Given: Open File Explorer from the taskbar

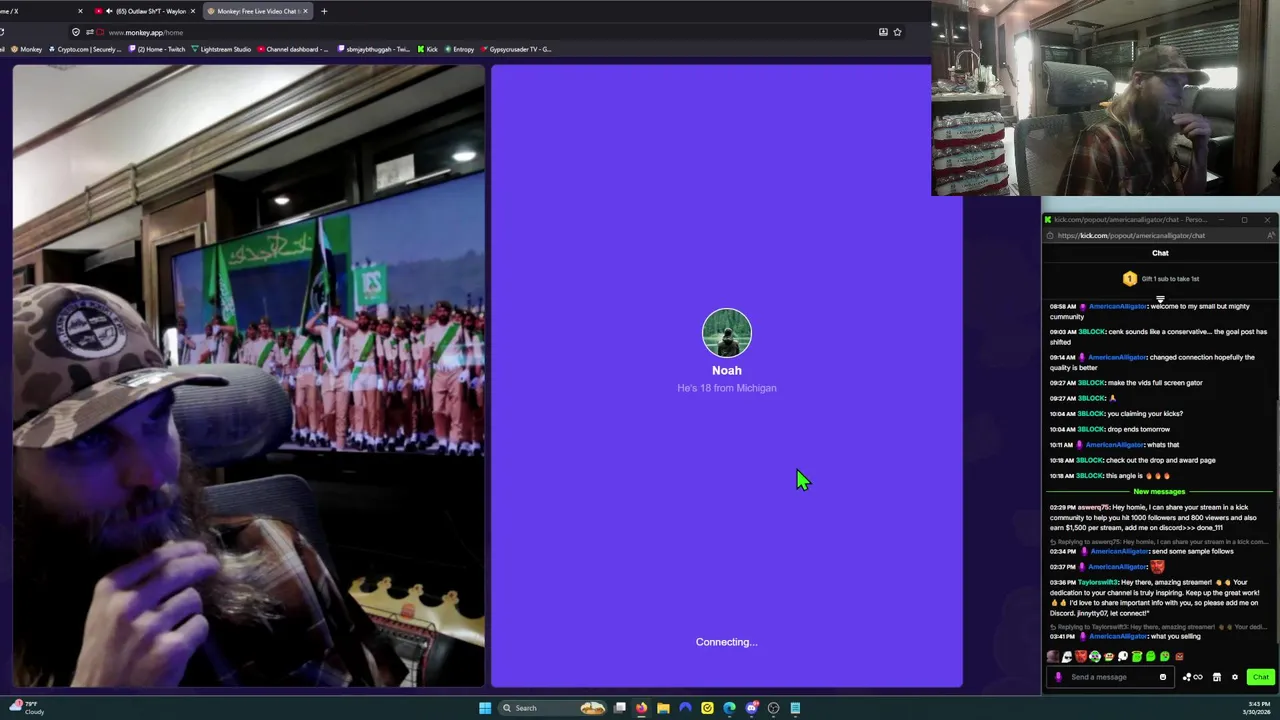Looking at the screenshot, I should pyautogui.click(x=663, y=708).
